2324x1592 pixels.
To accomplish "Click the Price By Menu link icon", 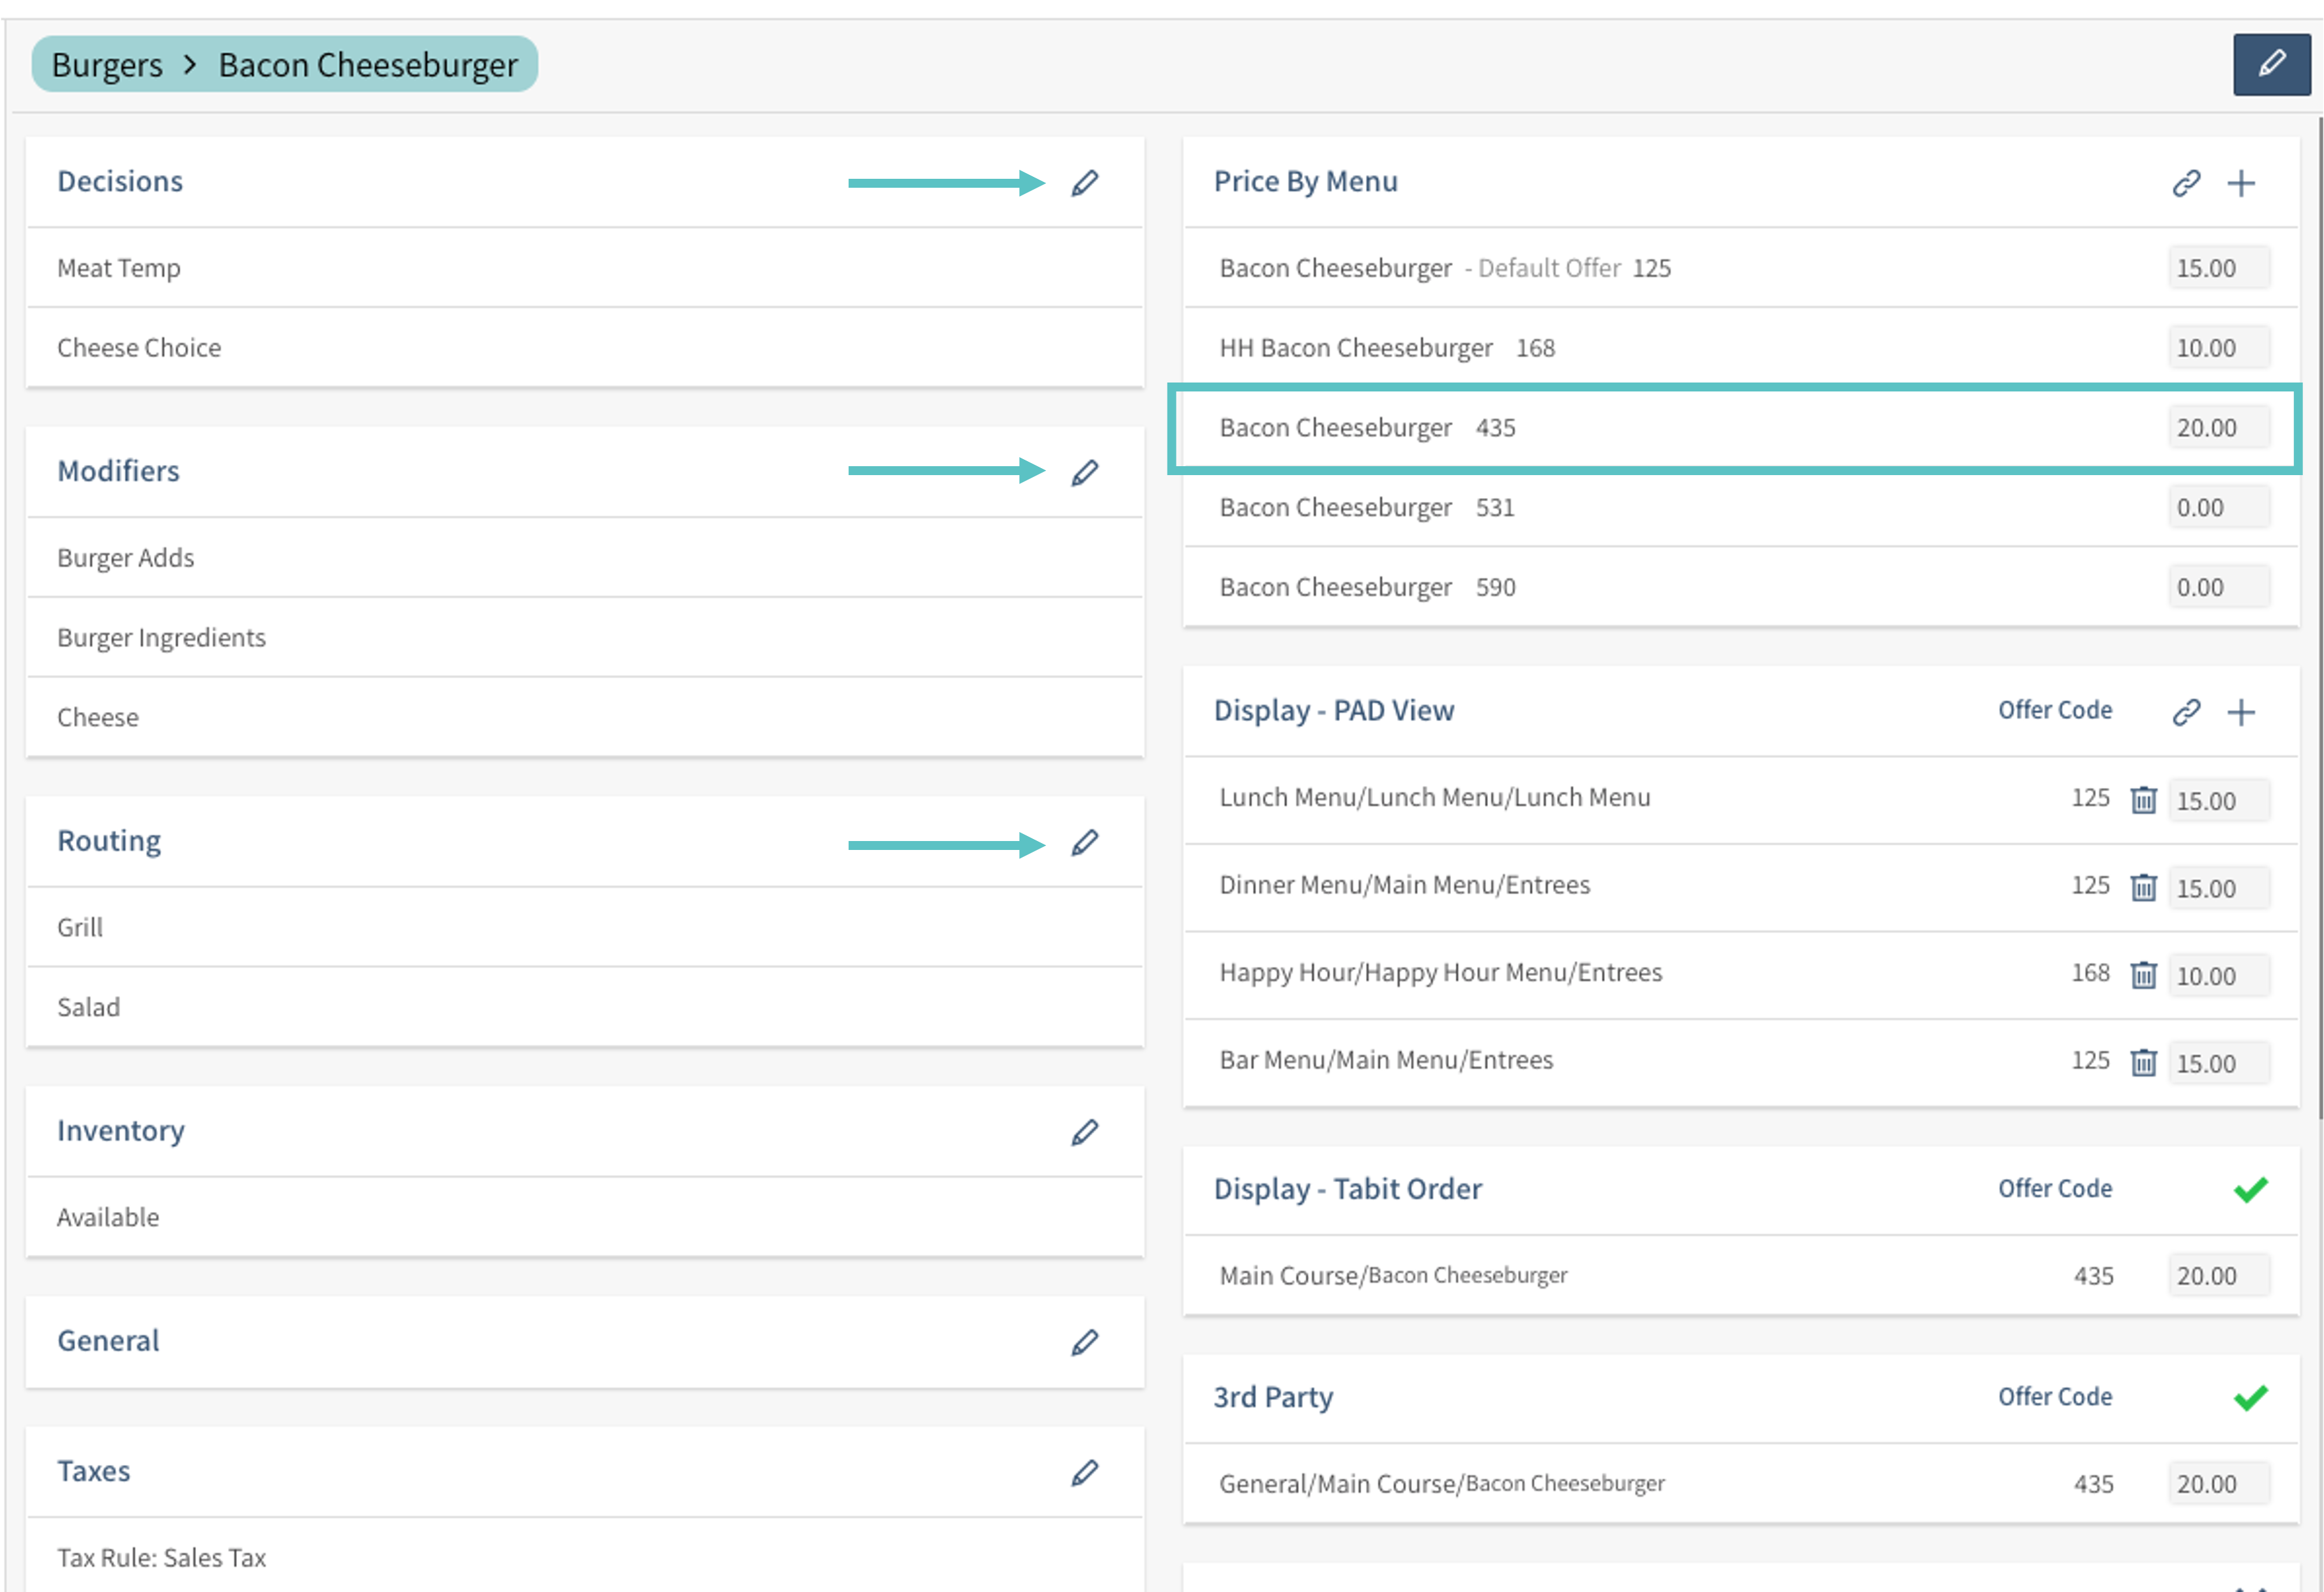I will coord(2186,183).
